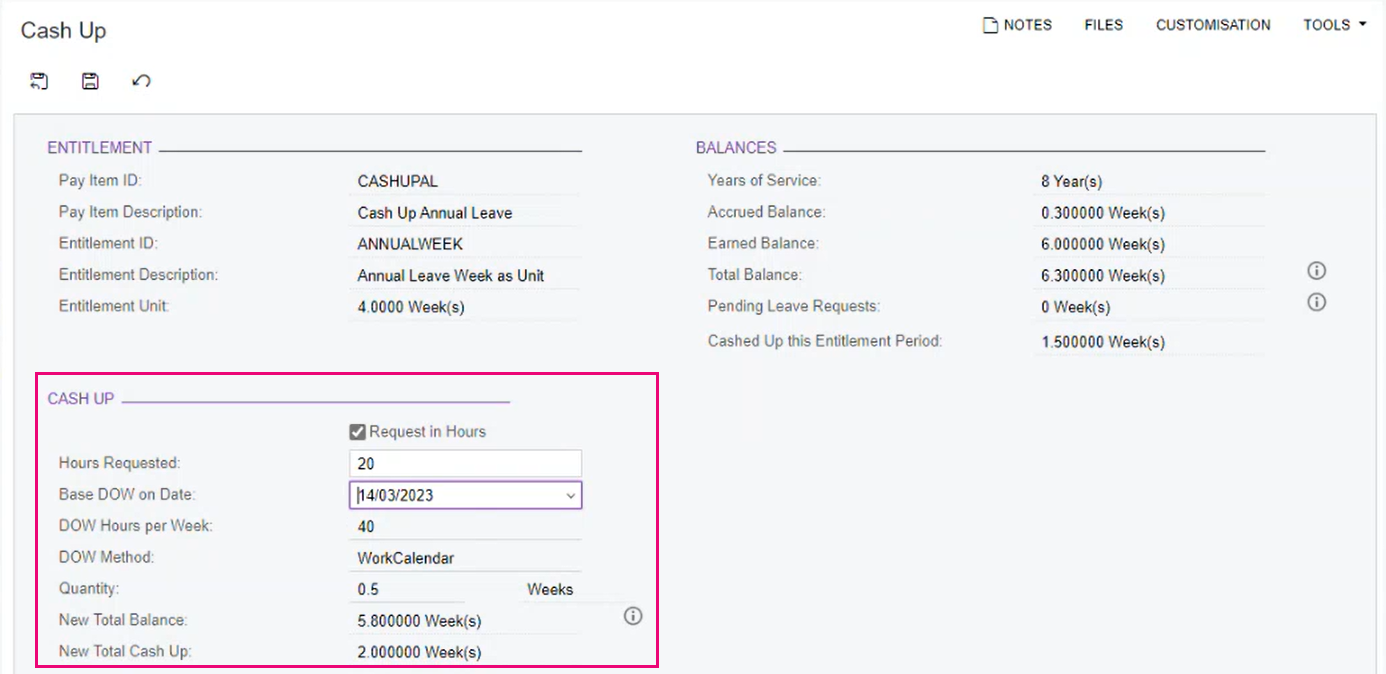The height and width of the screenshot is (674, 1386).
Task: Click the Pay Item ID value CASHUPAL
Action: tap(398, 182)
